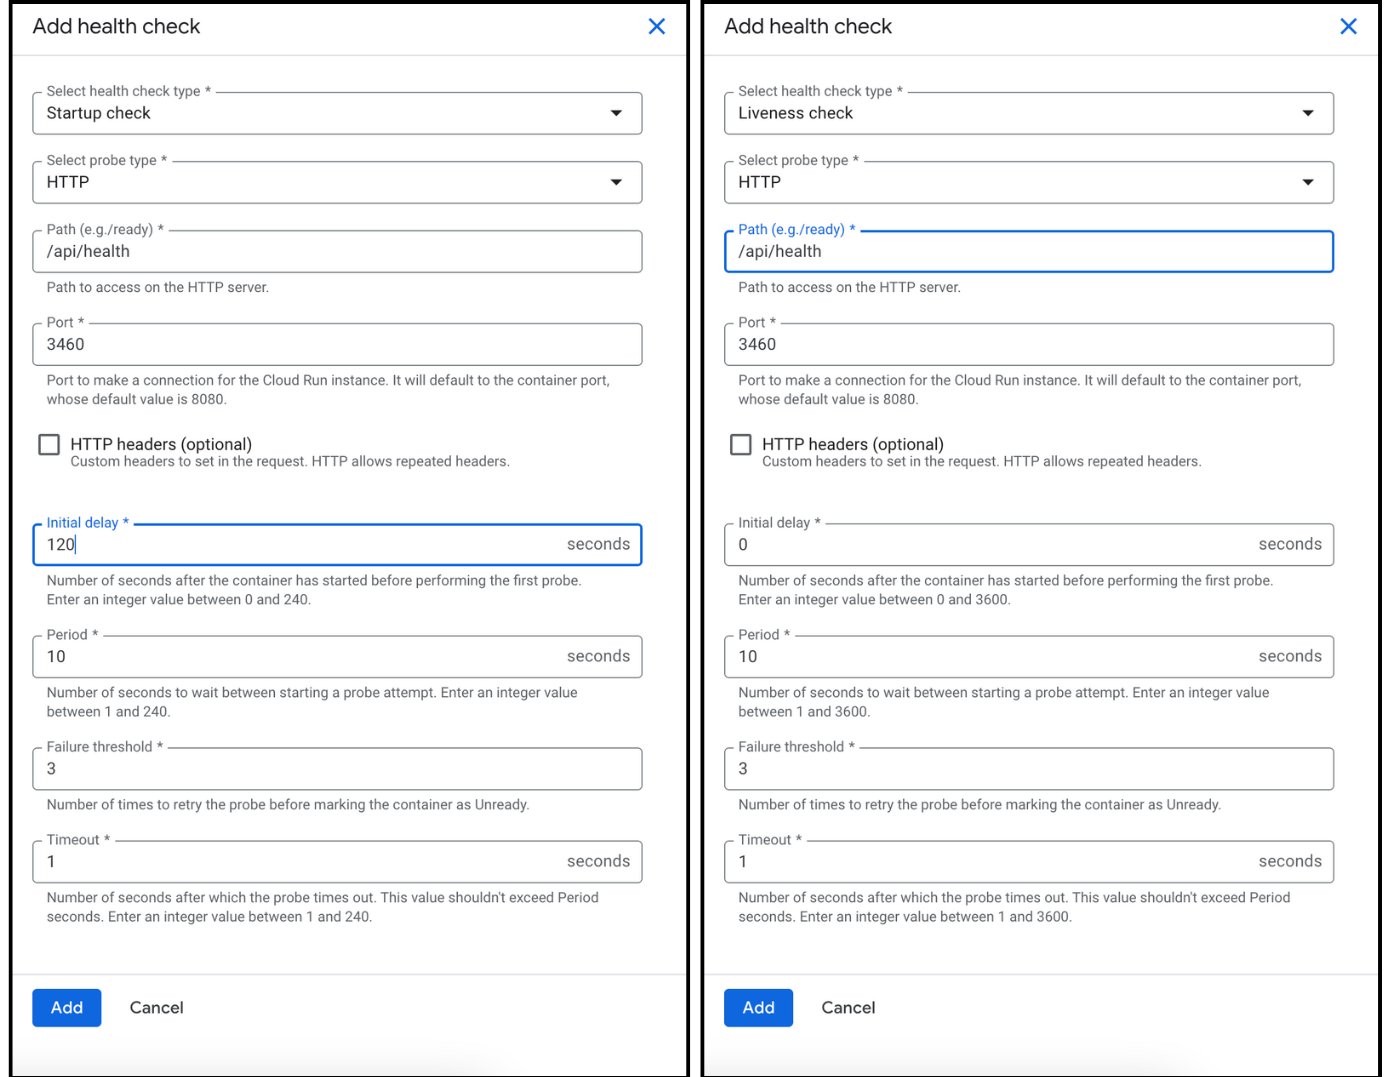
Task: Close the Startup check dialog with X
Action: [656, 27]
